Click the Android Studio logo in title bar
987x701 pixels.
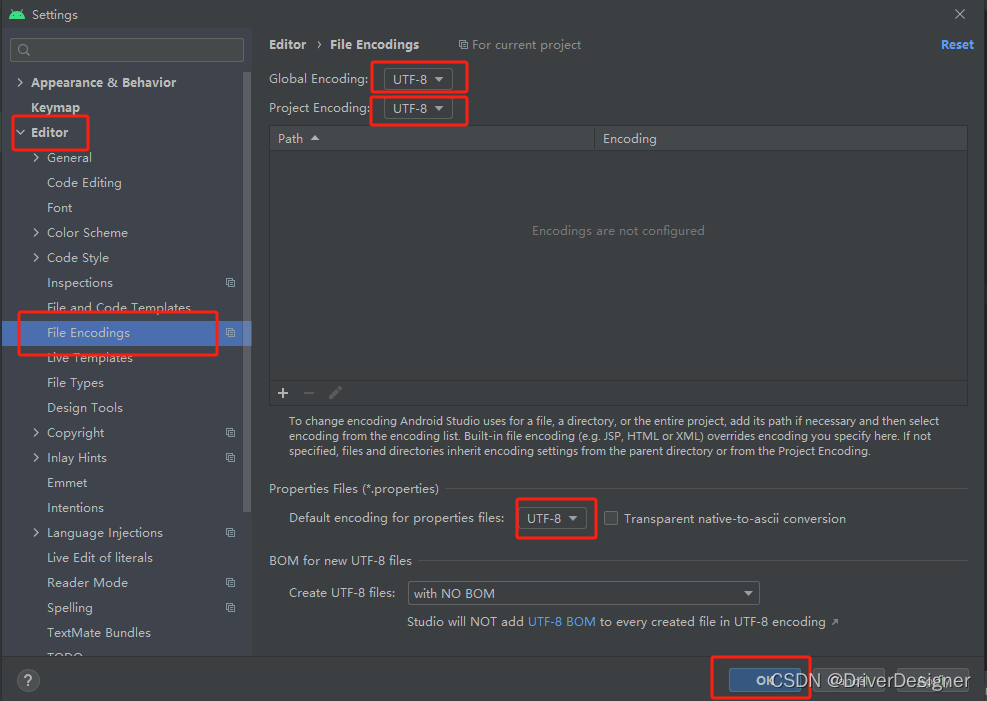(17, 14)
